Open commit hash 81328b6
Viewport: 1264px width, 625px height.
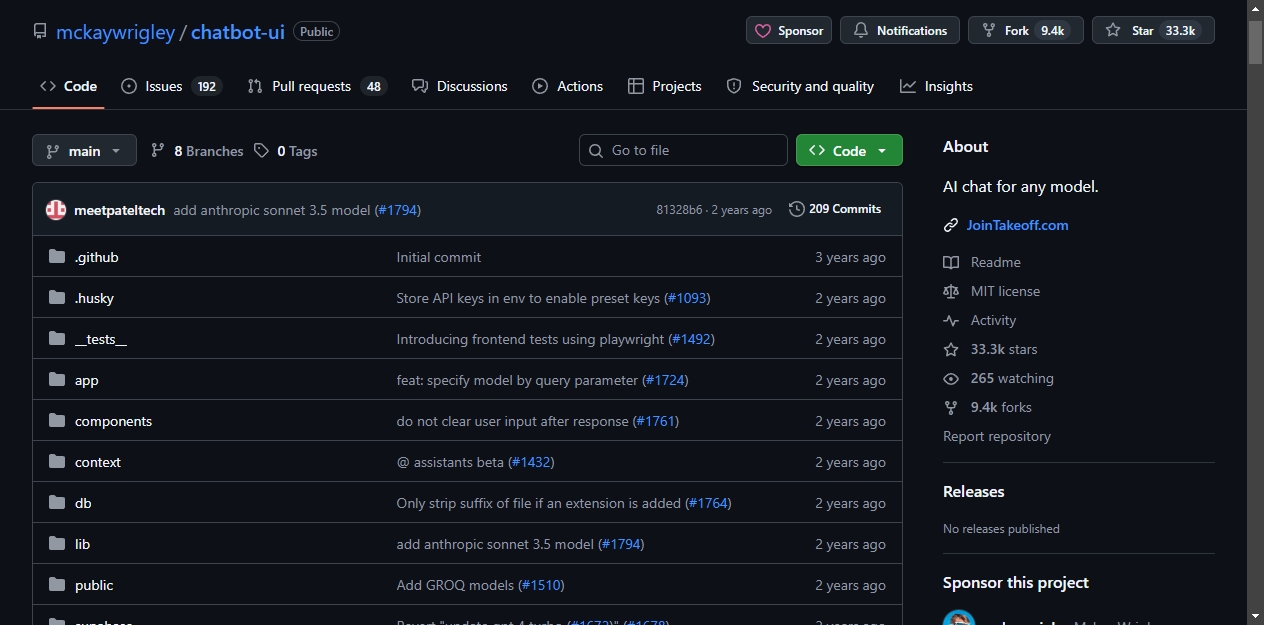679,210
